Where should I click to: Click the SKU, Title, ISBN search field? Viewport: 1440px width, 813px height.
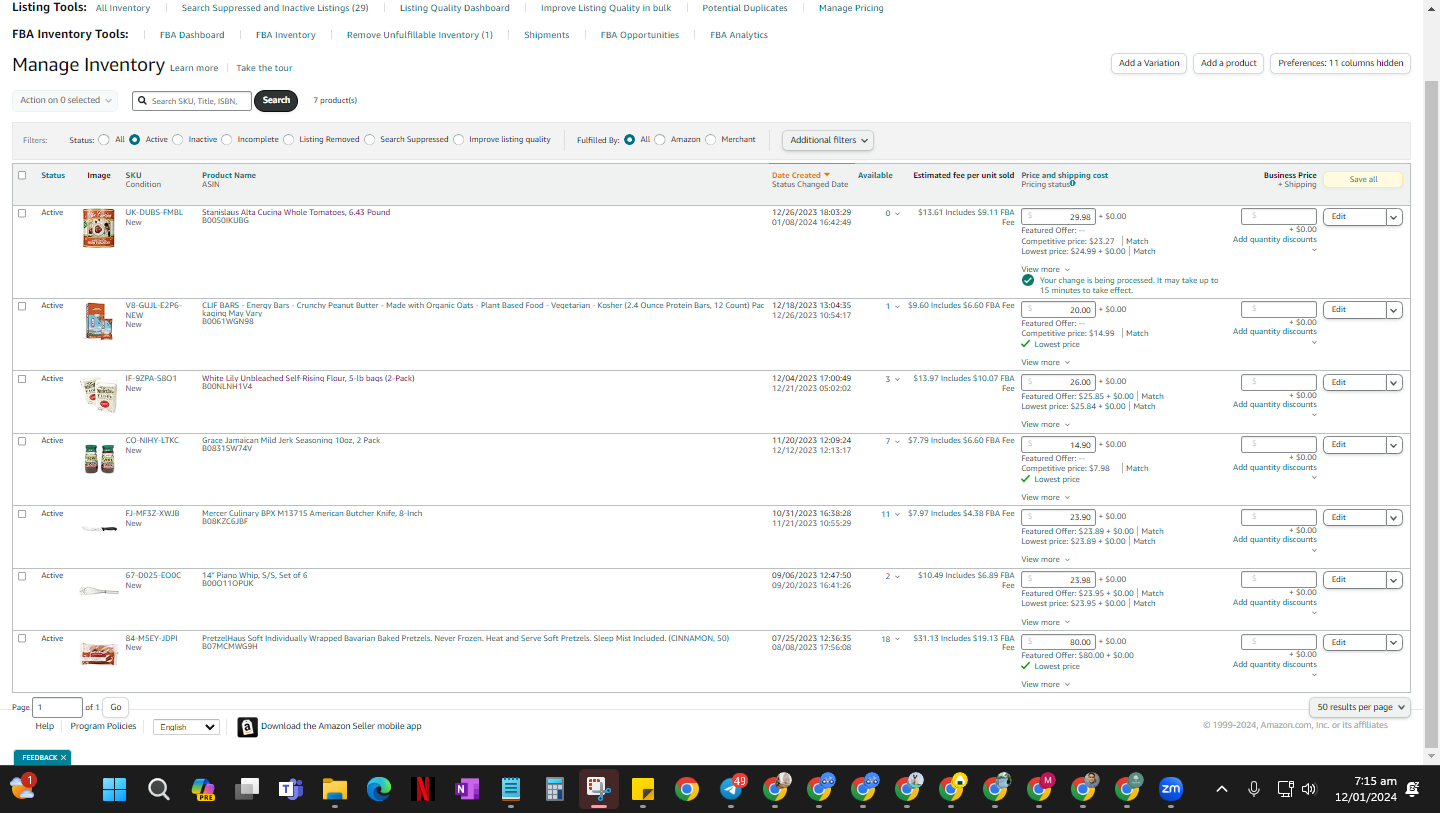click(x=192, y=101)
